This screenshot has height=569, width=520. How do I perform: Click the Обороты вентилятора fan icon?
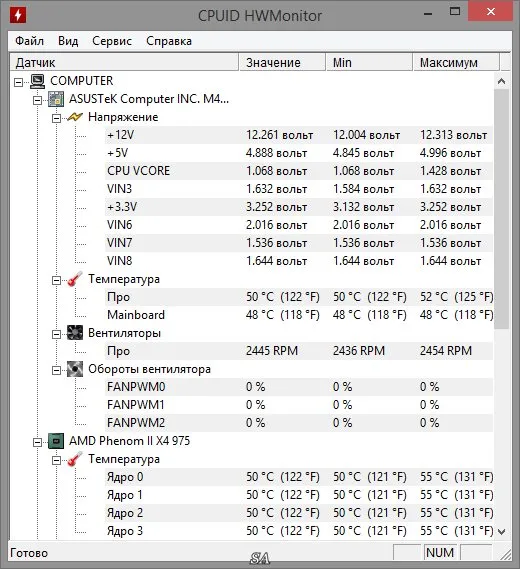coord(75,369)
